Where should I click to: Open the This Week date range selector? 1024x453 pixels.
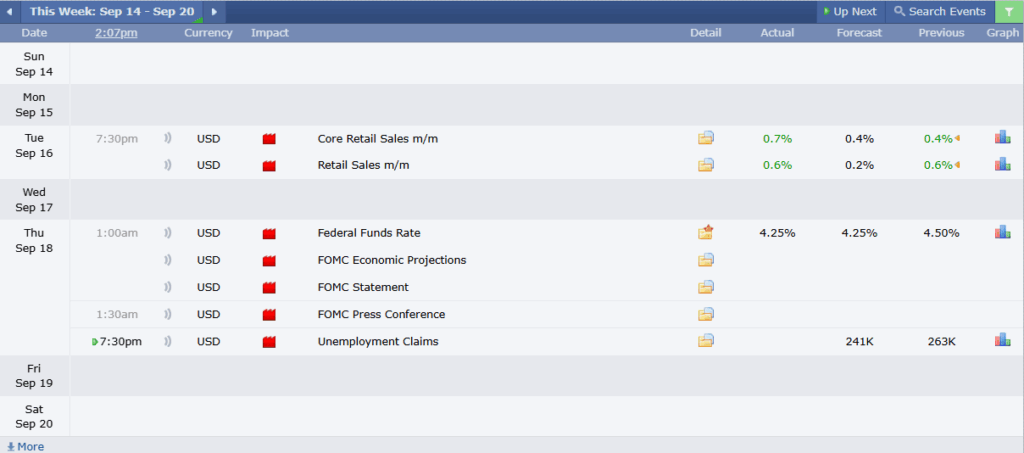click(x=111, y=12)
